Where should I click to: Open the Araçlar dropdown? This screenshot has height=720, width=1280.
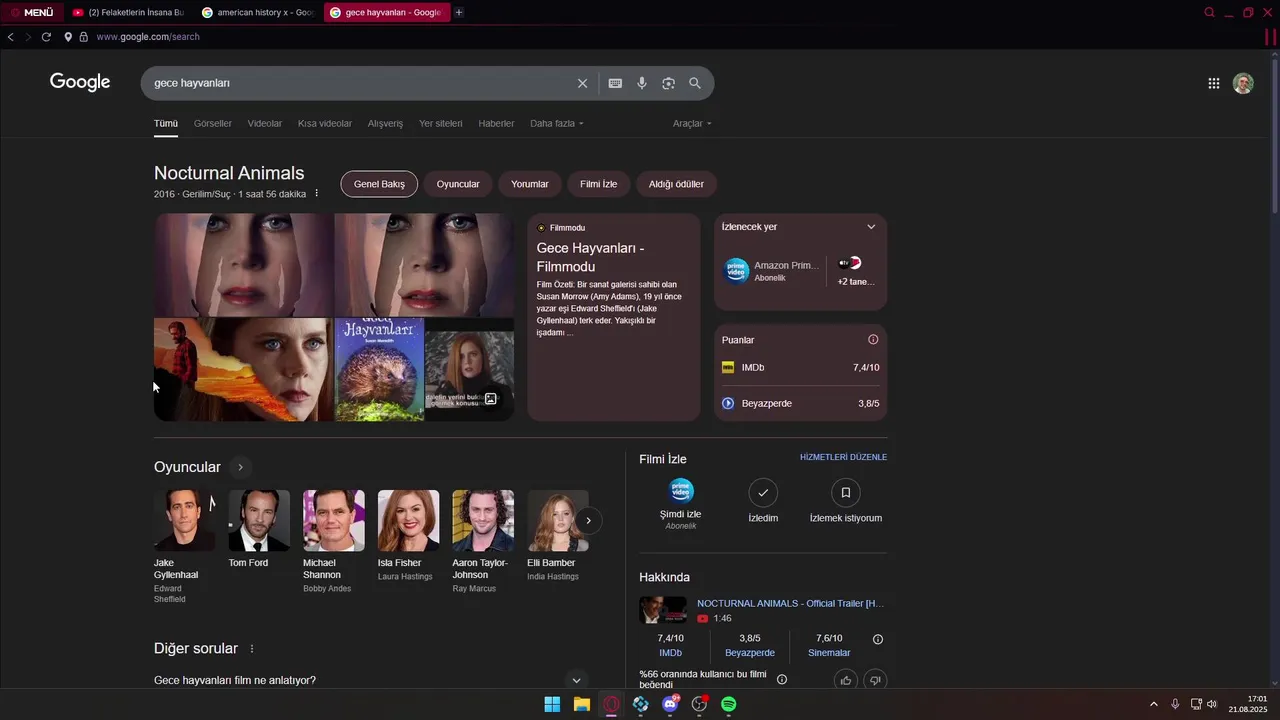(692, 123)
